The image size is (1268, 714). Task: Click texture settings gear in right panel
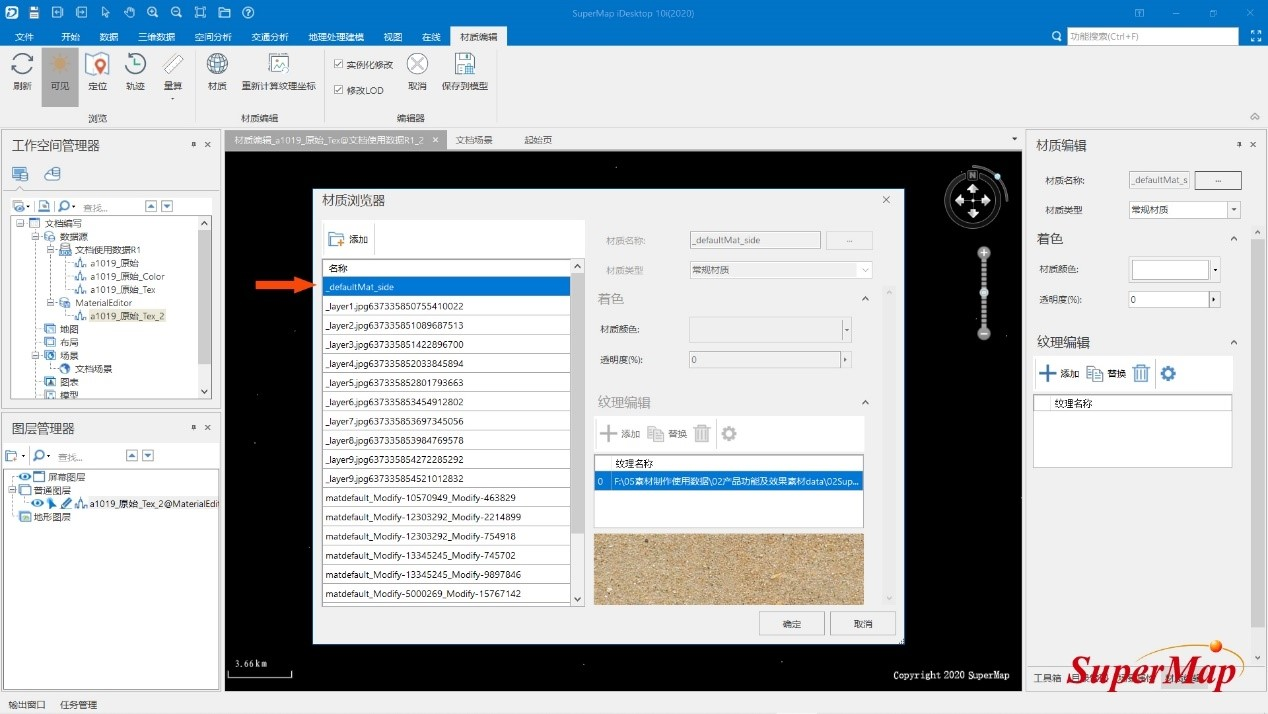(x=1167, y=373)
